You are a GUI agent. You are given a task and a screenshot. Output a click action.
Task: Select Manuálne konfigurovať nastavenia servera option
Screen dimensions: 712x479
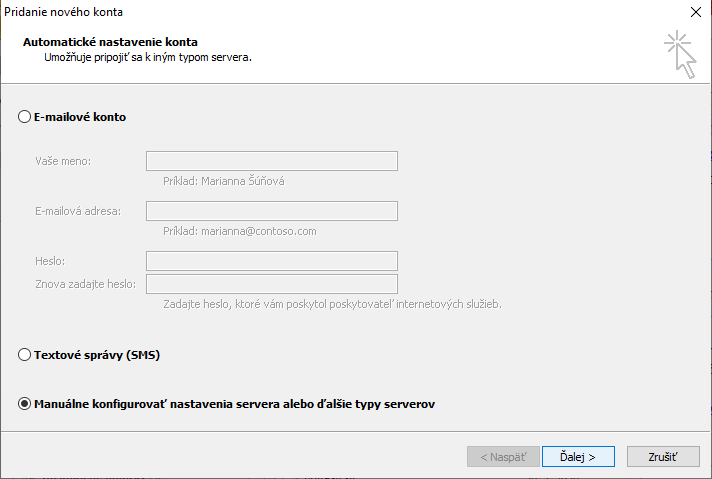(25, 404)
